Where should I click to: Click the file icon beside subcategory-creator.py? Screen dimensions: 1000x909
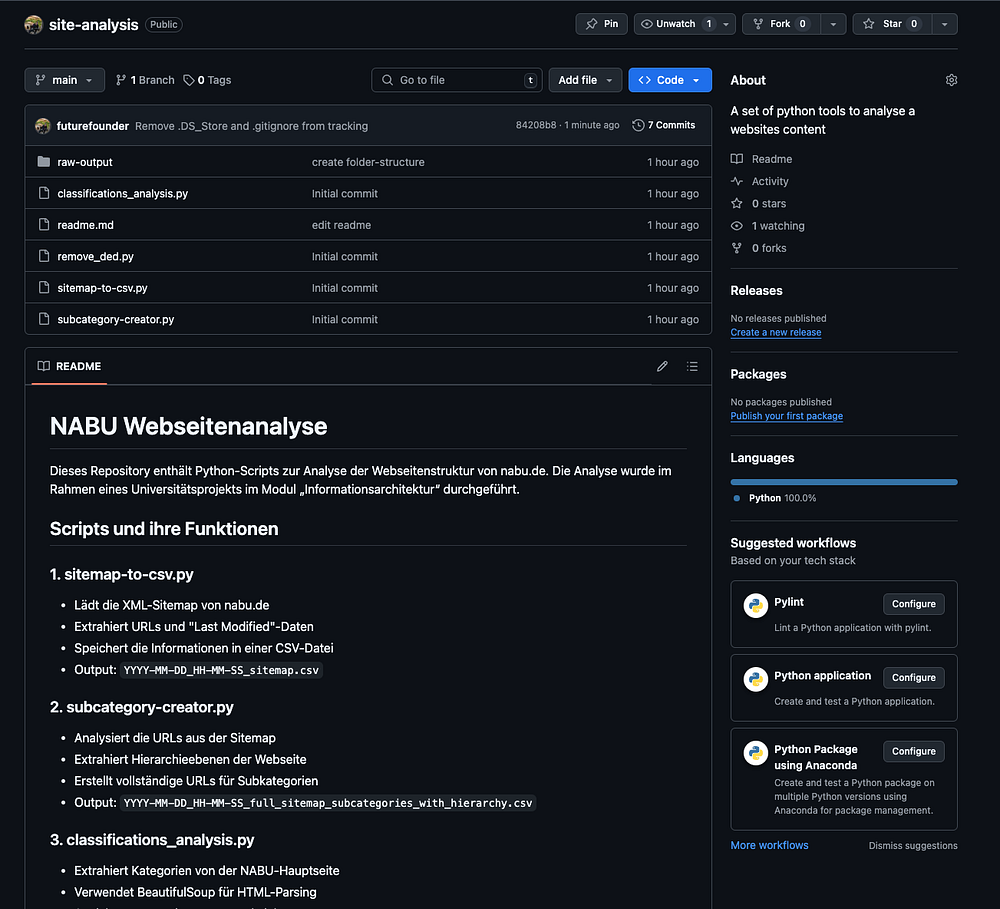43,318
